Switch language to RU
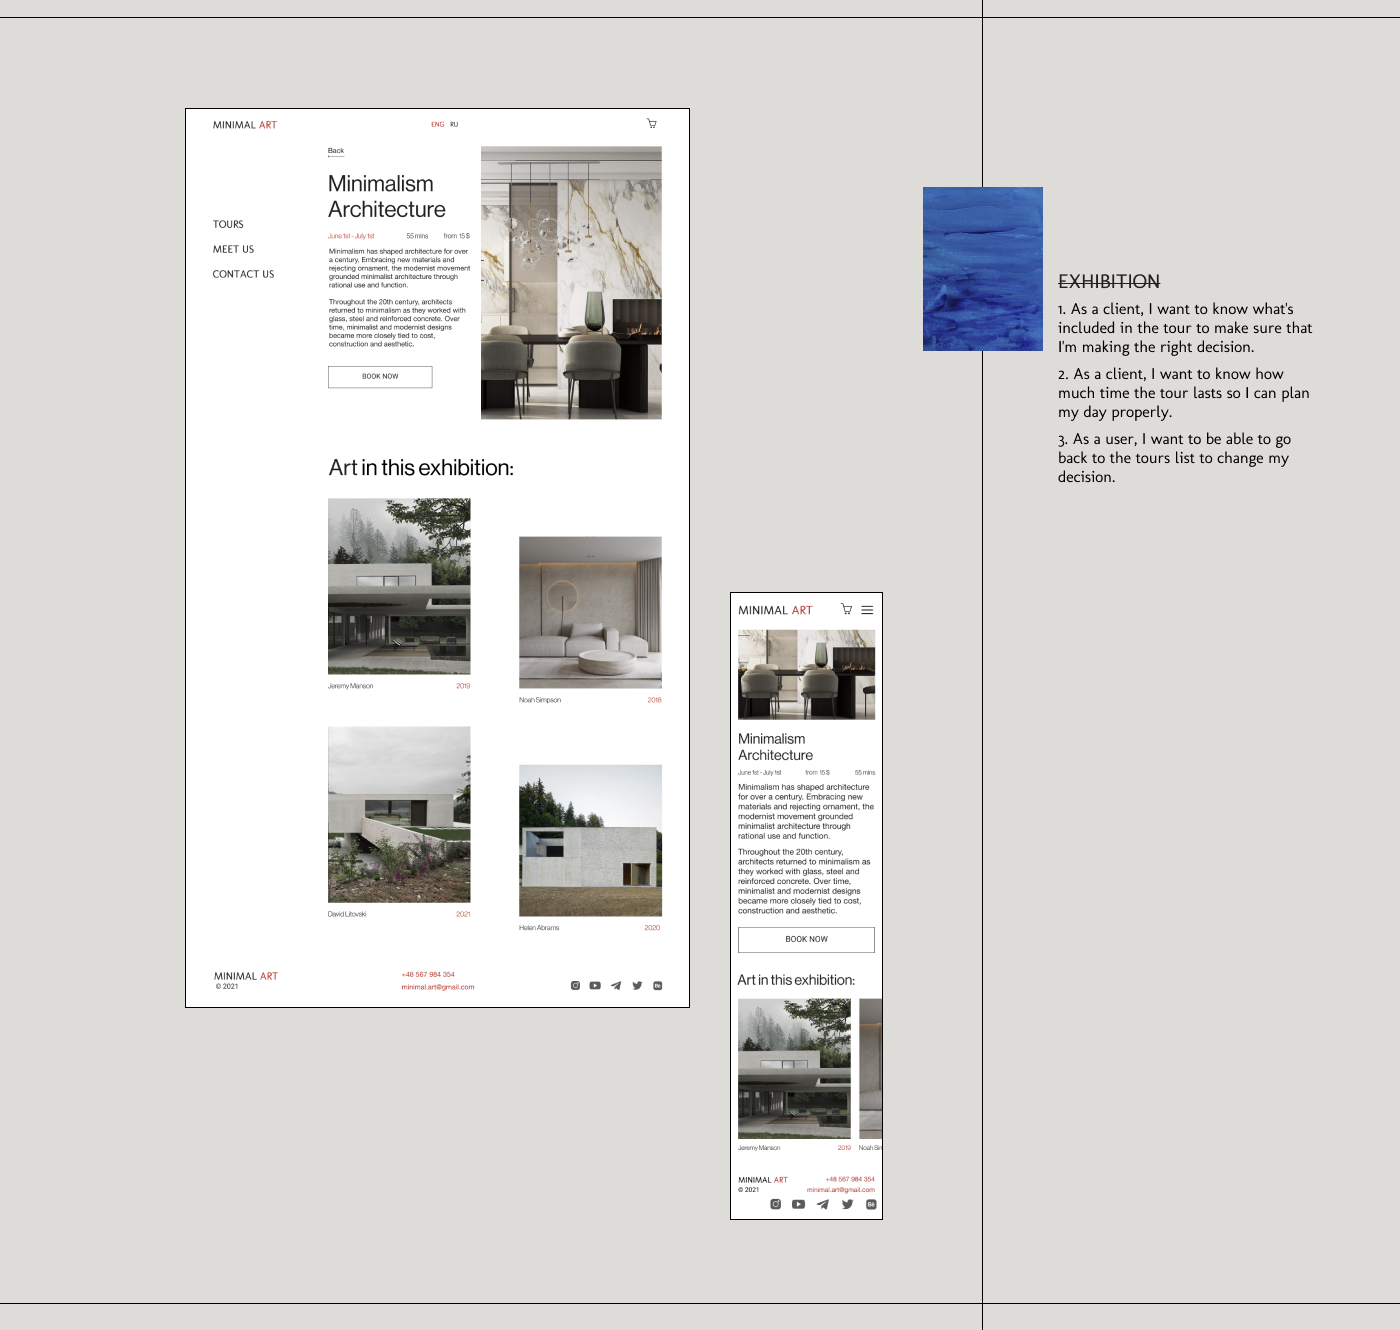Viewport: 1400px width, 1330px height. [x=454, y=125]
